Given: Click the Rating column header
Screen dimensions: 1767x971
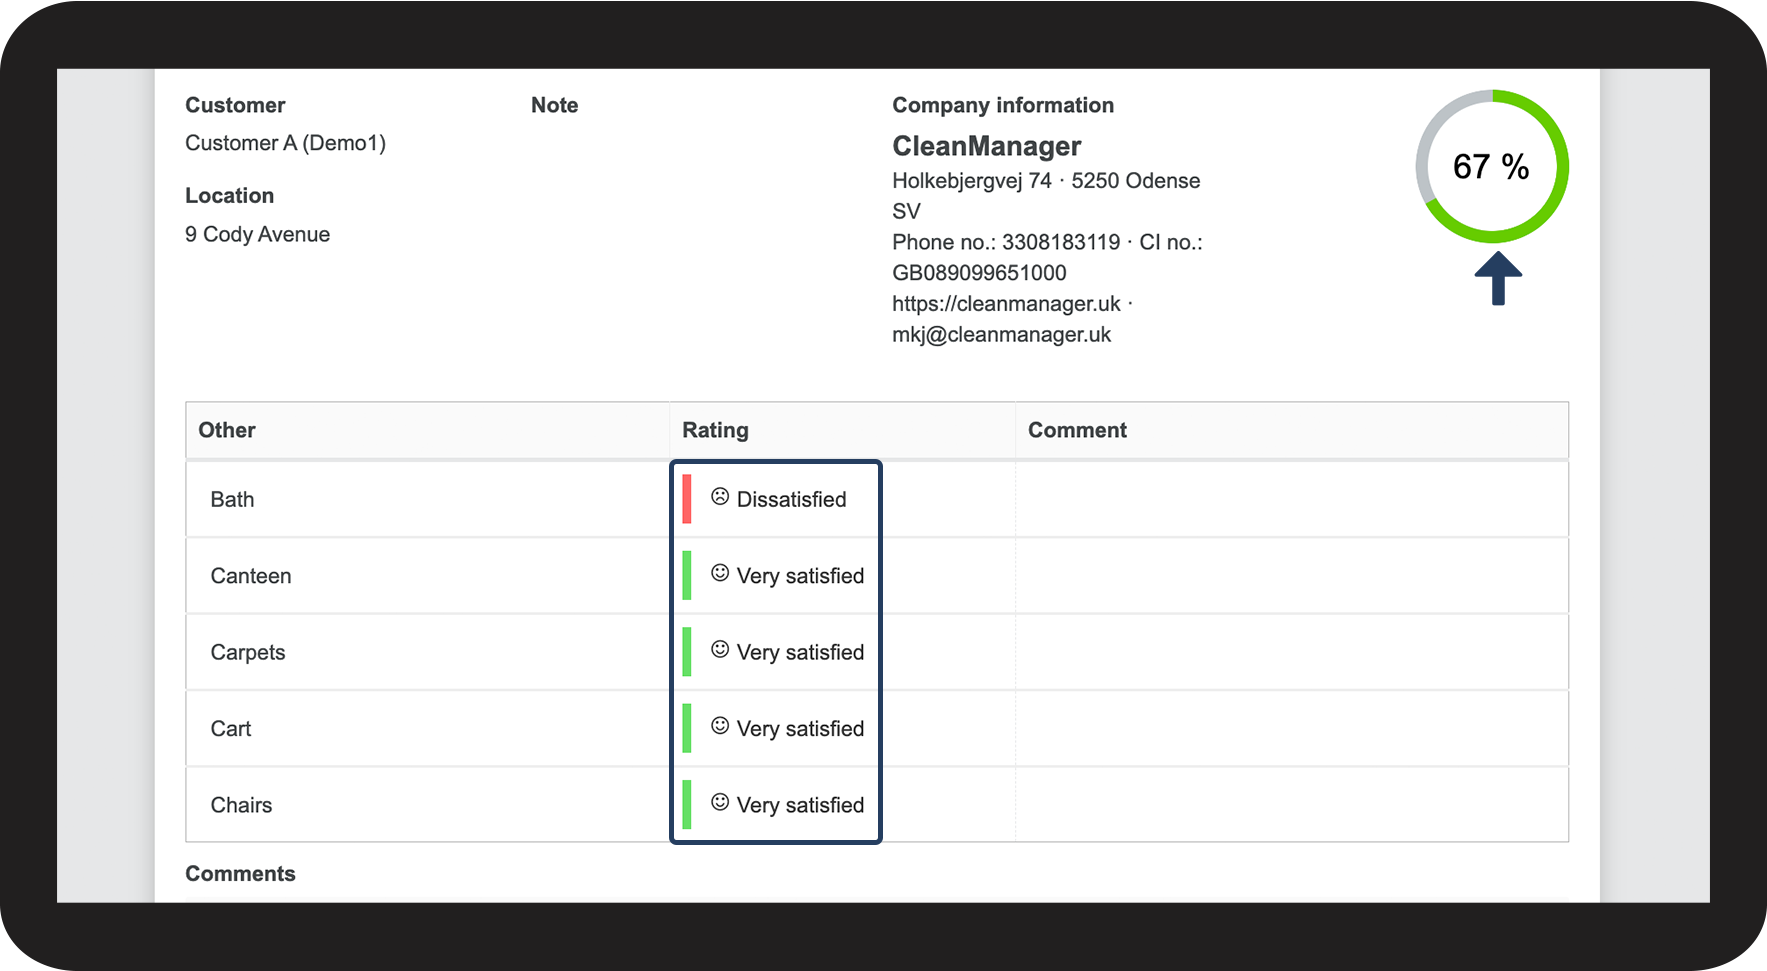Looking at the screenshot, I should pos(715,430).
